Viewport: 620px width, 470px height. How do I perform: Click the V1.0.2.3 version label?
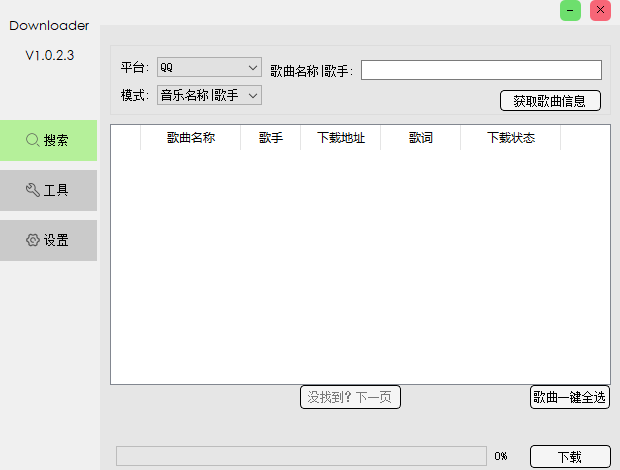49,55
